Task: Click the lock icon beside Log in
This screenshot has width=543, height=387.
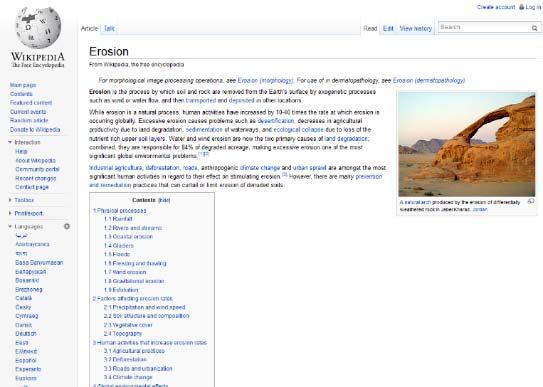Action: point(522,7)
